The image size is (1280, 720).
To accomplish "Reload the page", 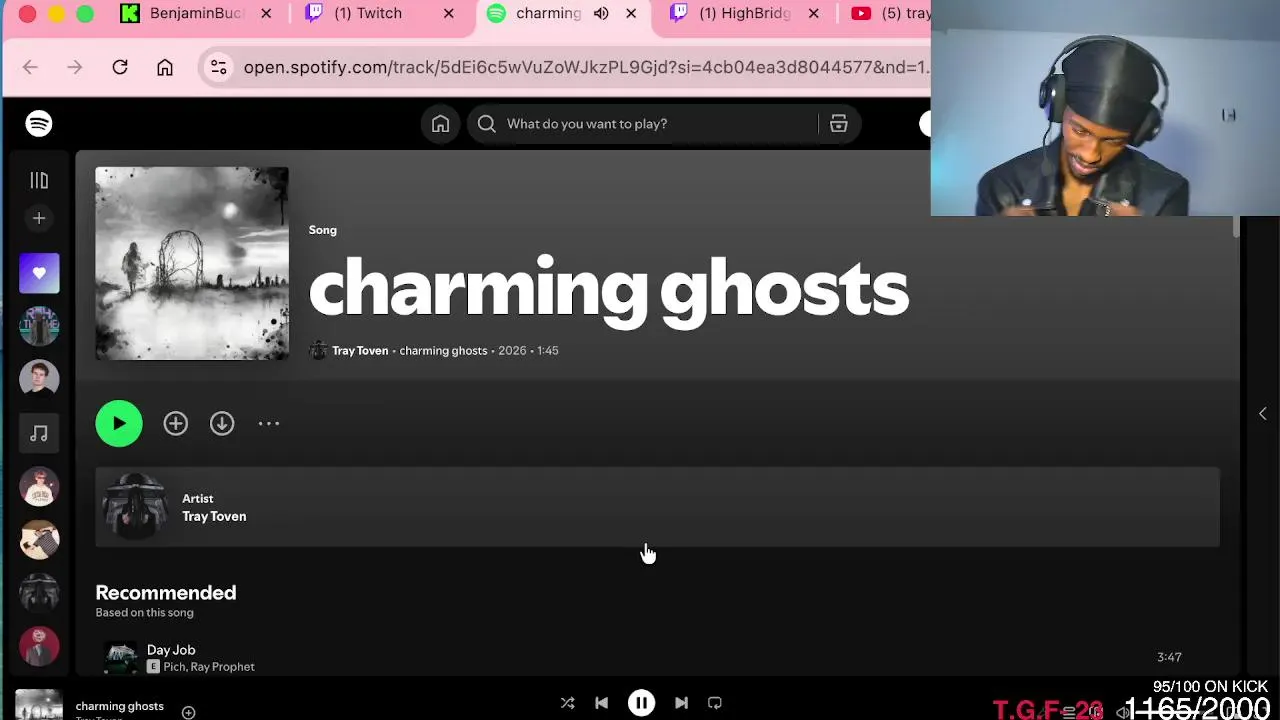I will [x=120, y=67].
